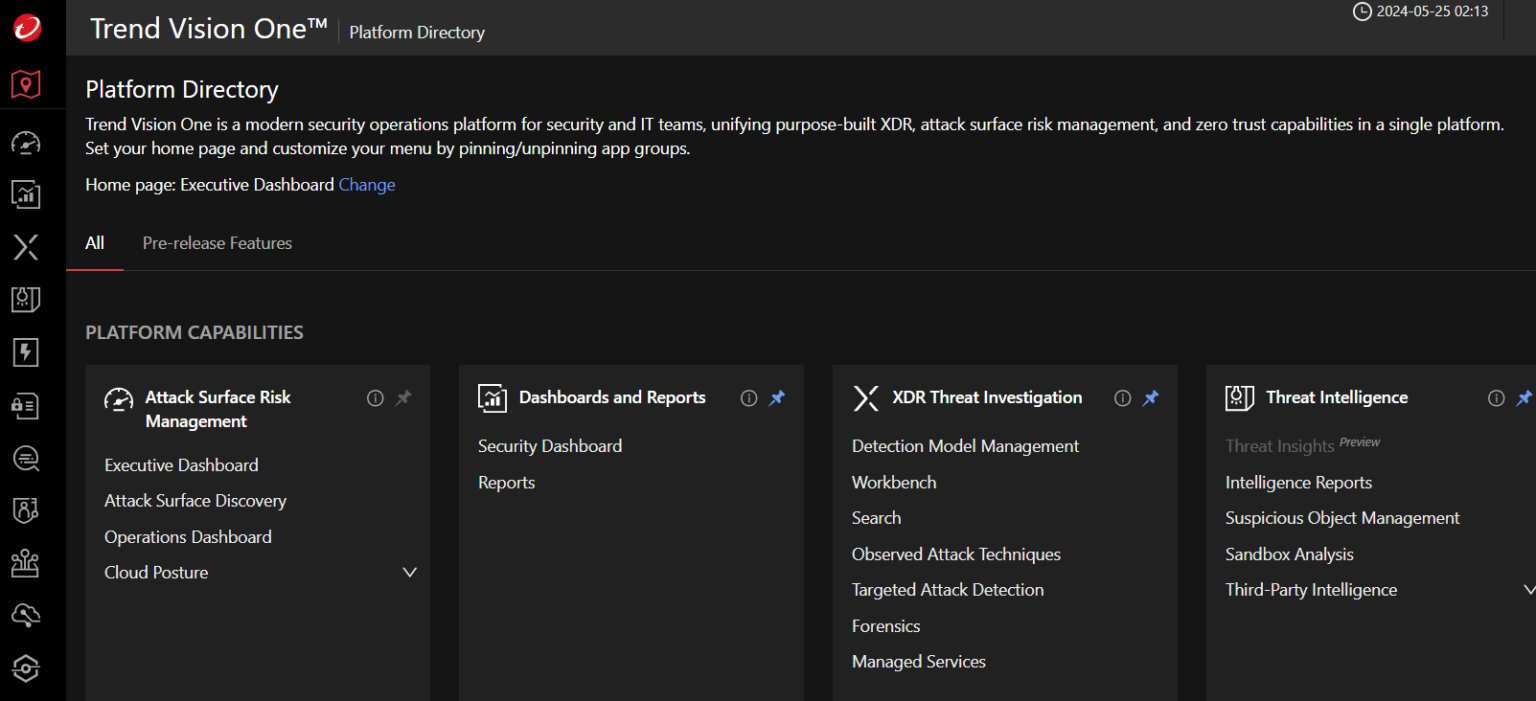The image size is (1536, 701).
Task: Open Threat Intelligence sidebar icon
Action: pos(26,299)
